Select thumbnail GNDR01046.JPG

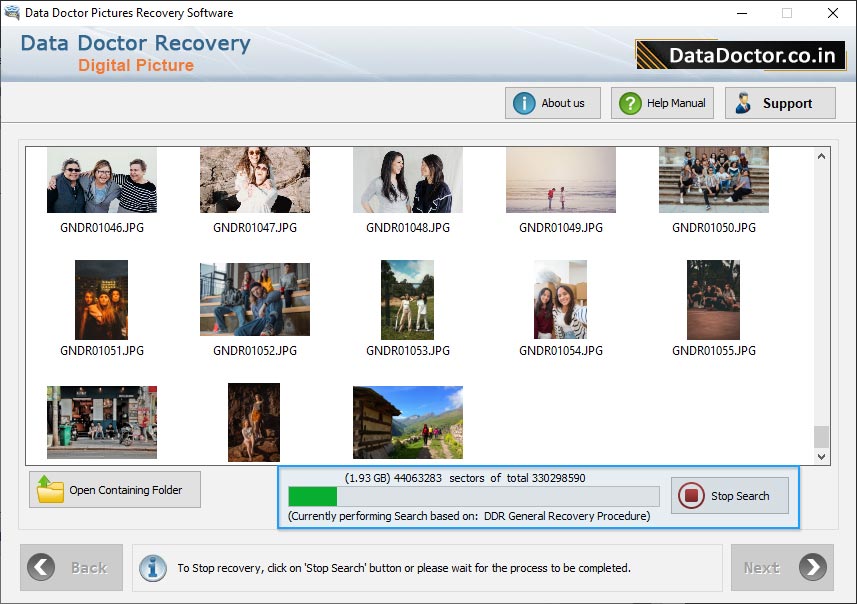[101, 180]
